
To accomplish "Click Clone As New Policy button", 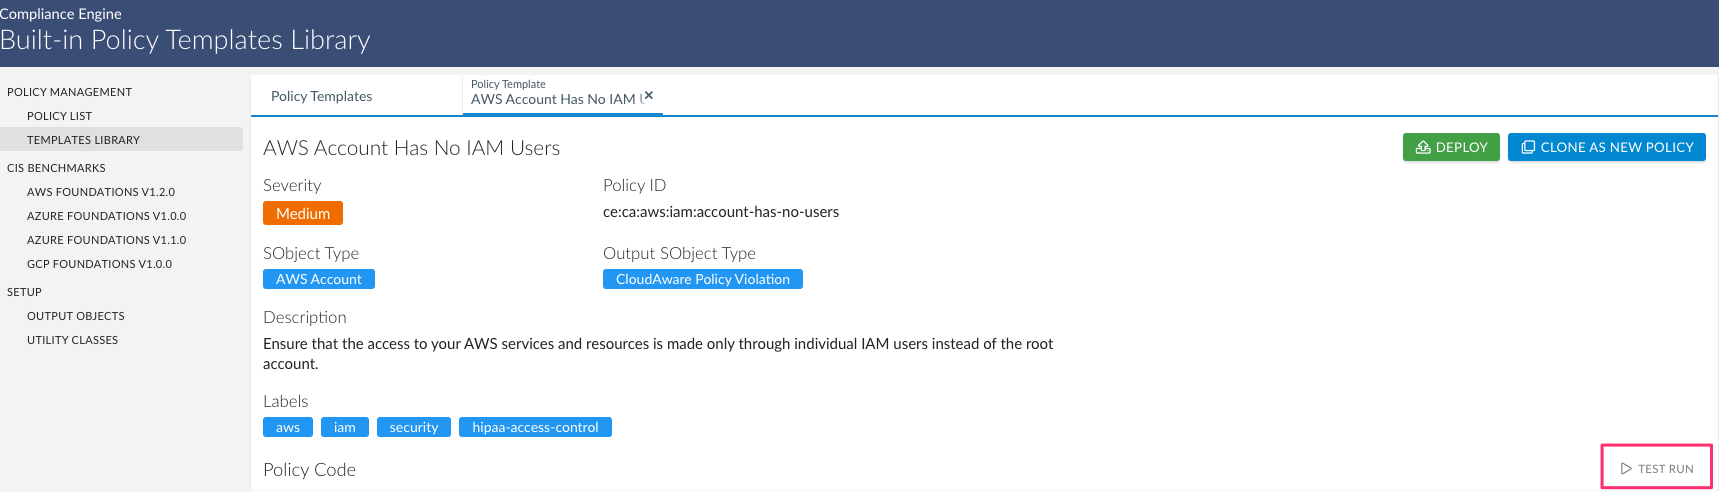I will (x=1606, y=147).
